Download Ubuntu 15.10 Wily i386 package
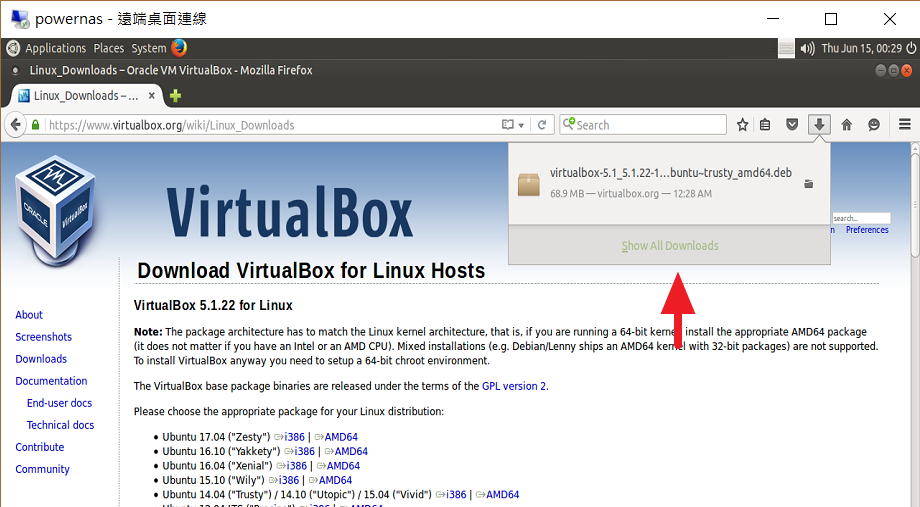This screenshot has width=920, height=507. click(289, 480)
